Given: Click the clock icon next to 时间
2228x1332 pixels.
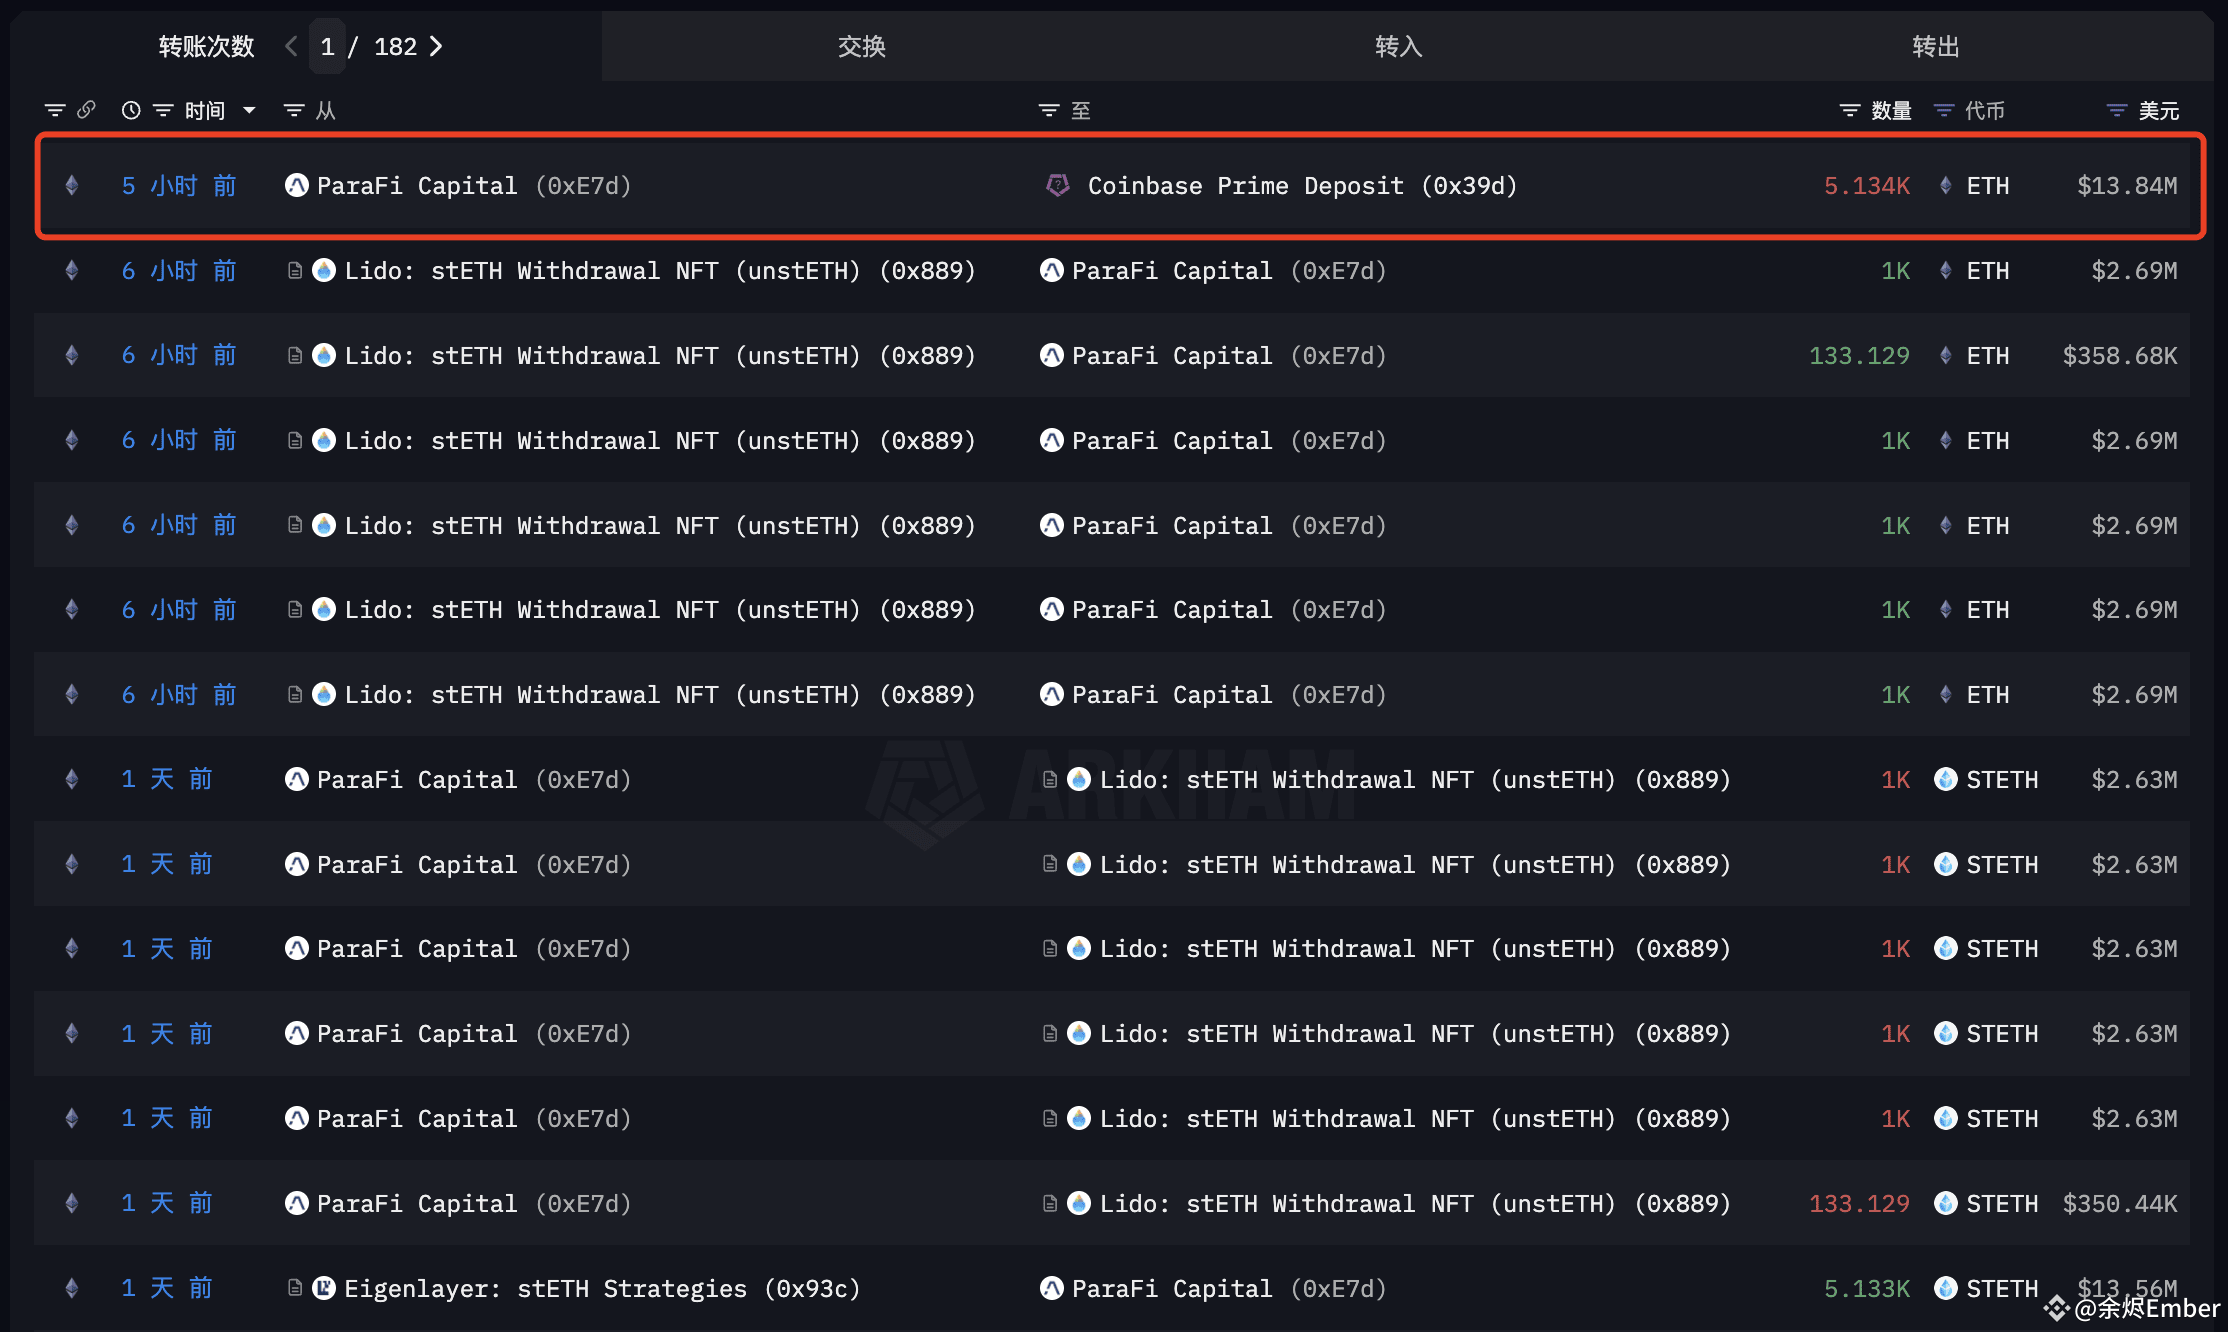Looking at the screenshot, I should pos(131,110).
